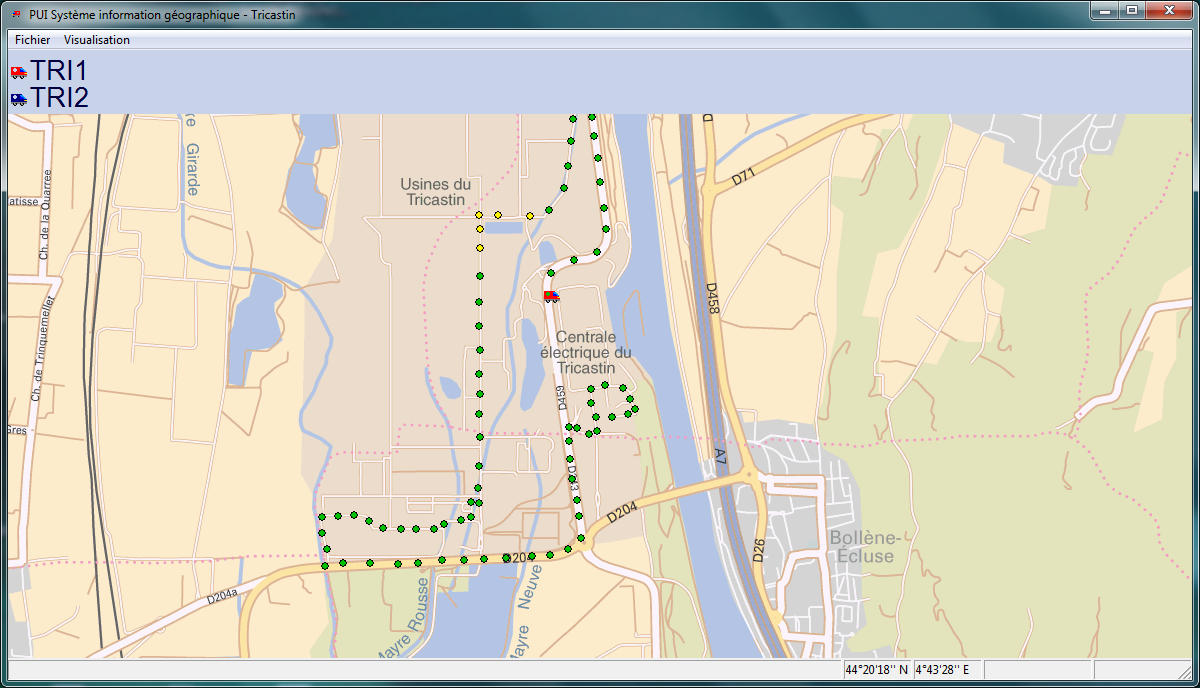Click the latitude field in the status bar

(x=877, y=669)
